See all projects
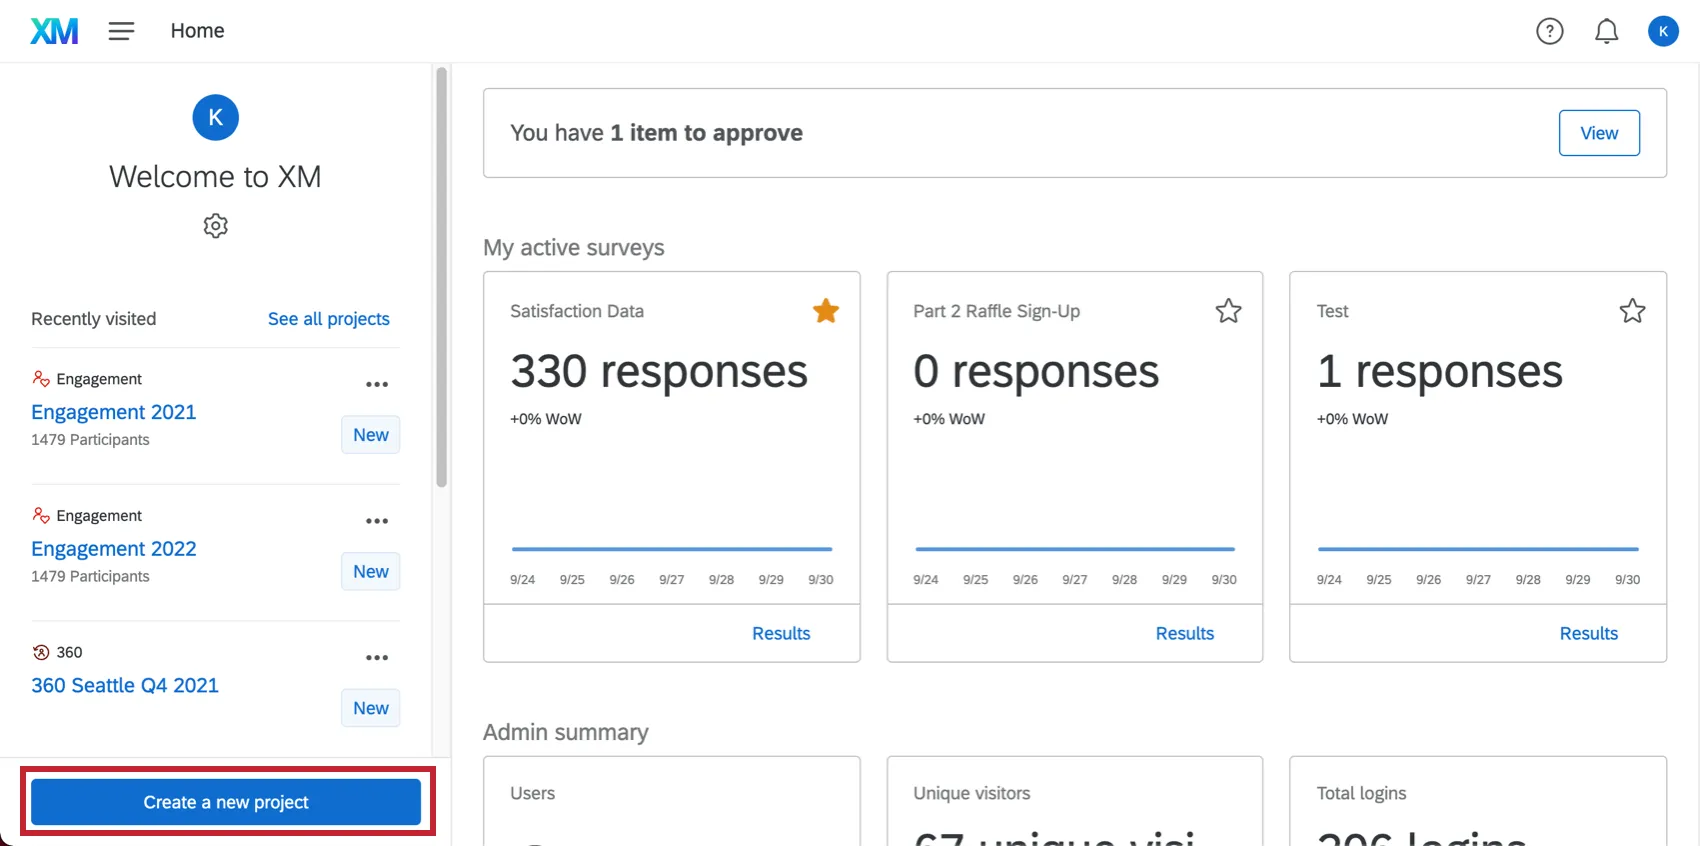Viewport: 1700px width, 846px height. (328, 319)
